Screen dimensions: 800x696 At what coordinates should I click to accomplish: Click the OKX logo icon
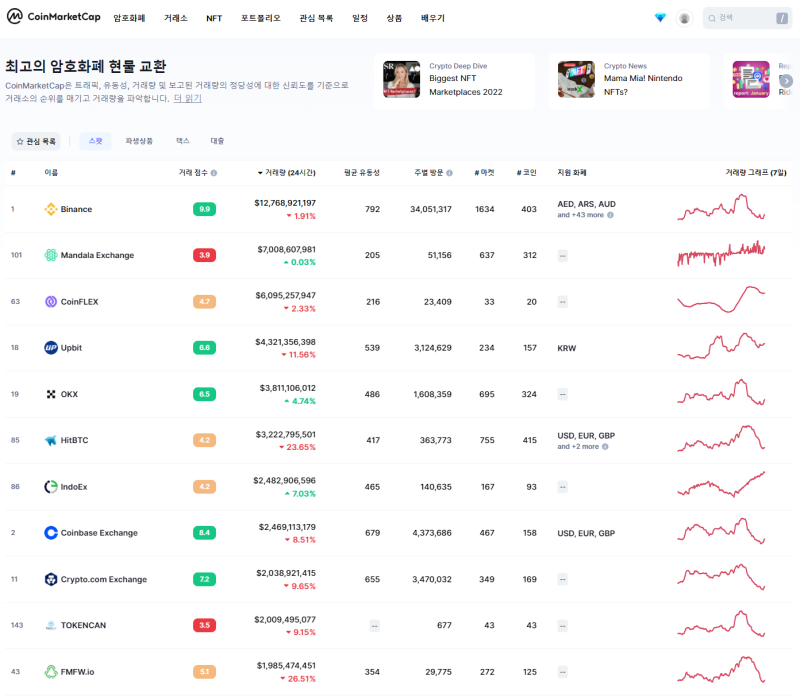coord(51,394)
